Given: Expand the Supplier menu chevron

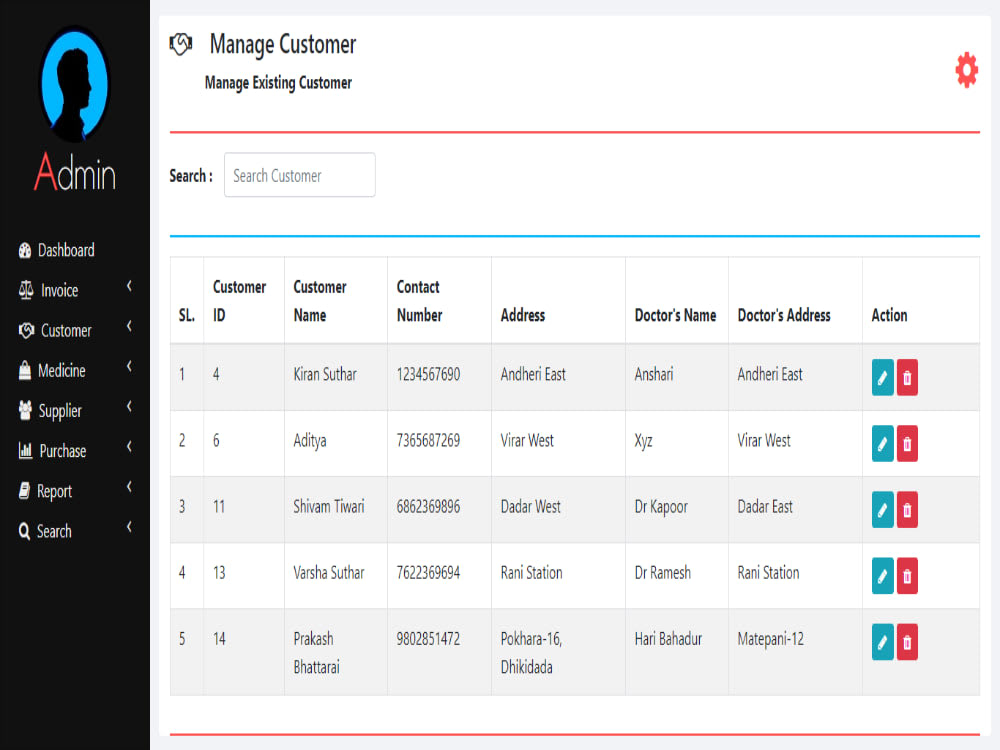Looking at the screenshot, I should 129,406.
